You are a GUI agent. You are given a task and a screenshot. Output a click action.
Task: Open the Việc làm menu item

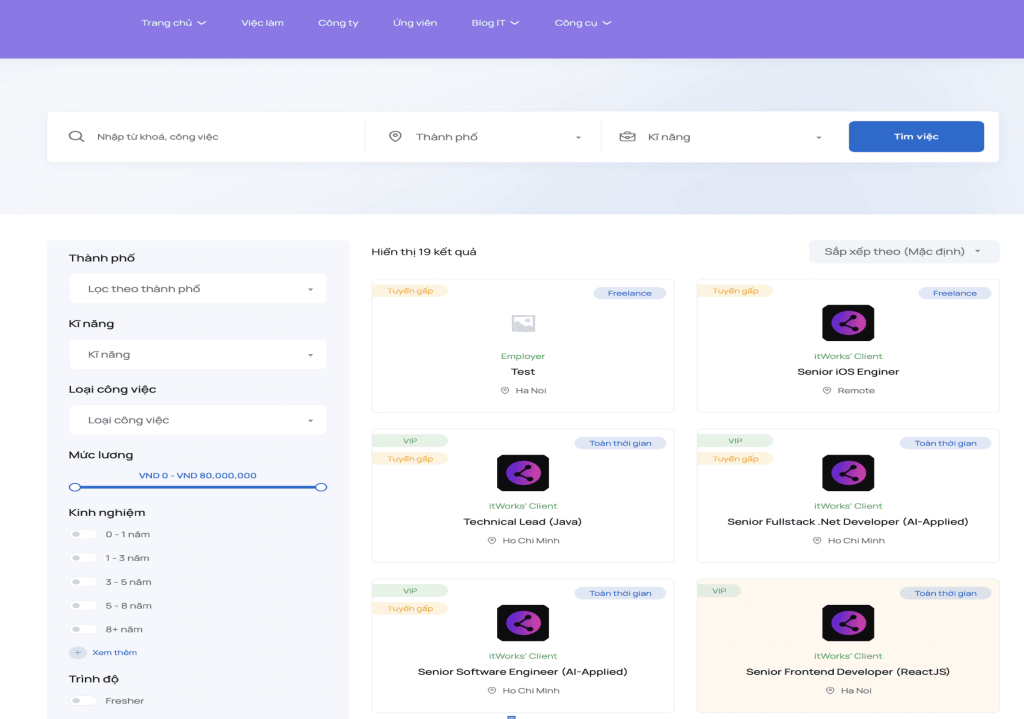(x=263, y=23)
